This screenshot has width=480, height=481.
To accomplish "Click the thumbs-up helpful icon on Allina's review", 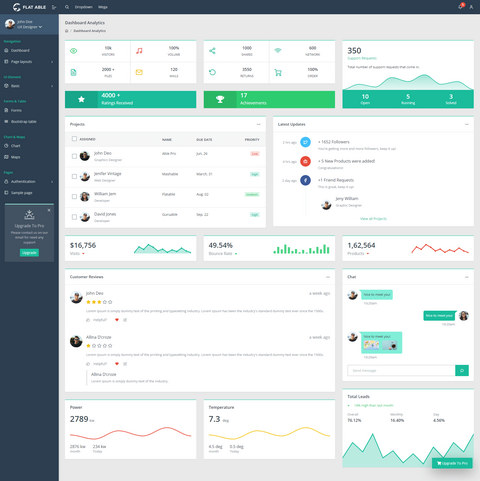I will tap(88, 364).
